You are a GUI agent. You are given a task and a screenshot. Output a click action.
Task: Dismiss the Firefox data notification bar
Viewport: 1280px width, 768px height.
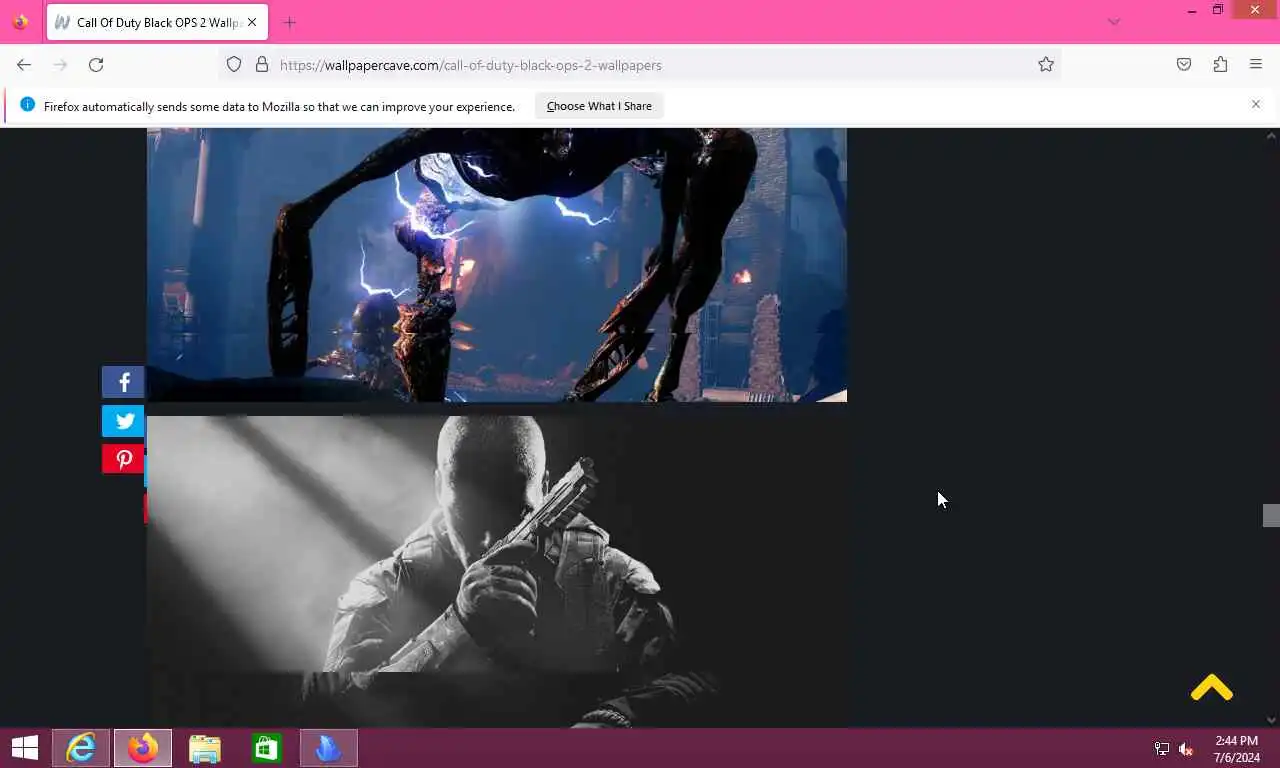click(x=1256, y=104)
